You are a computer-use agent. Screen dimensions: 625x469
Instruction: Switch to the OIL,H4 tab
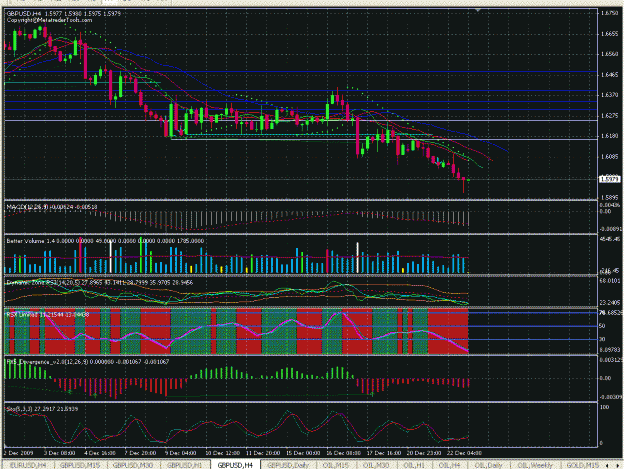[449, 465]
